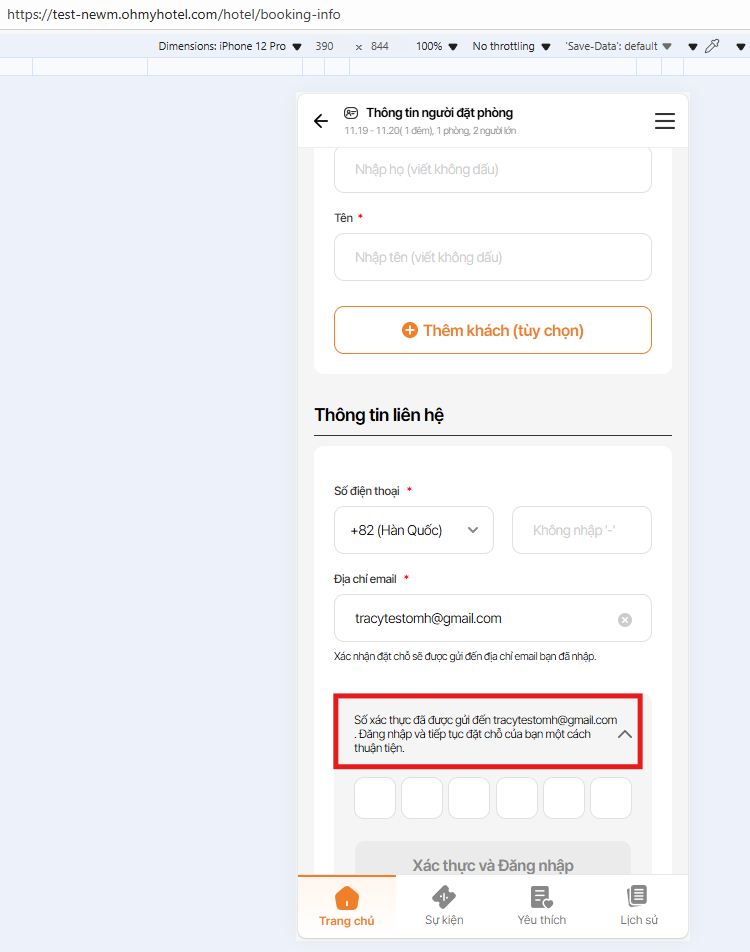Image resolution: width=750 pixels, height=952 pixels.
Task: Open the hamburger menu
Action: [665, 121]
